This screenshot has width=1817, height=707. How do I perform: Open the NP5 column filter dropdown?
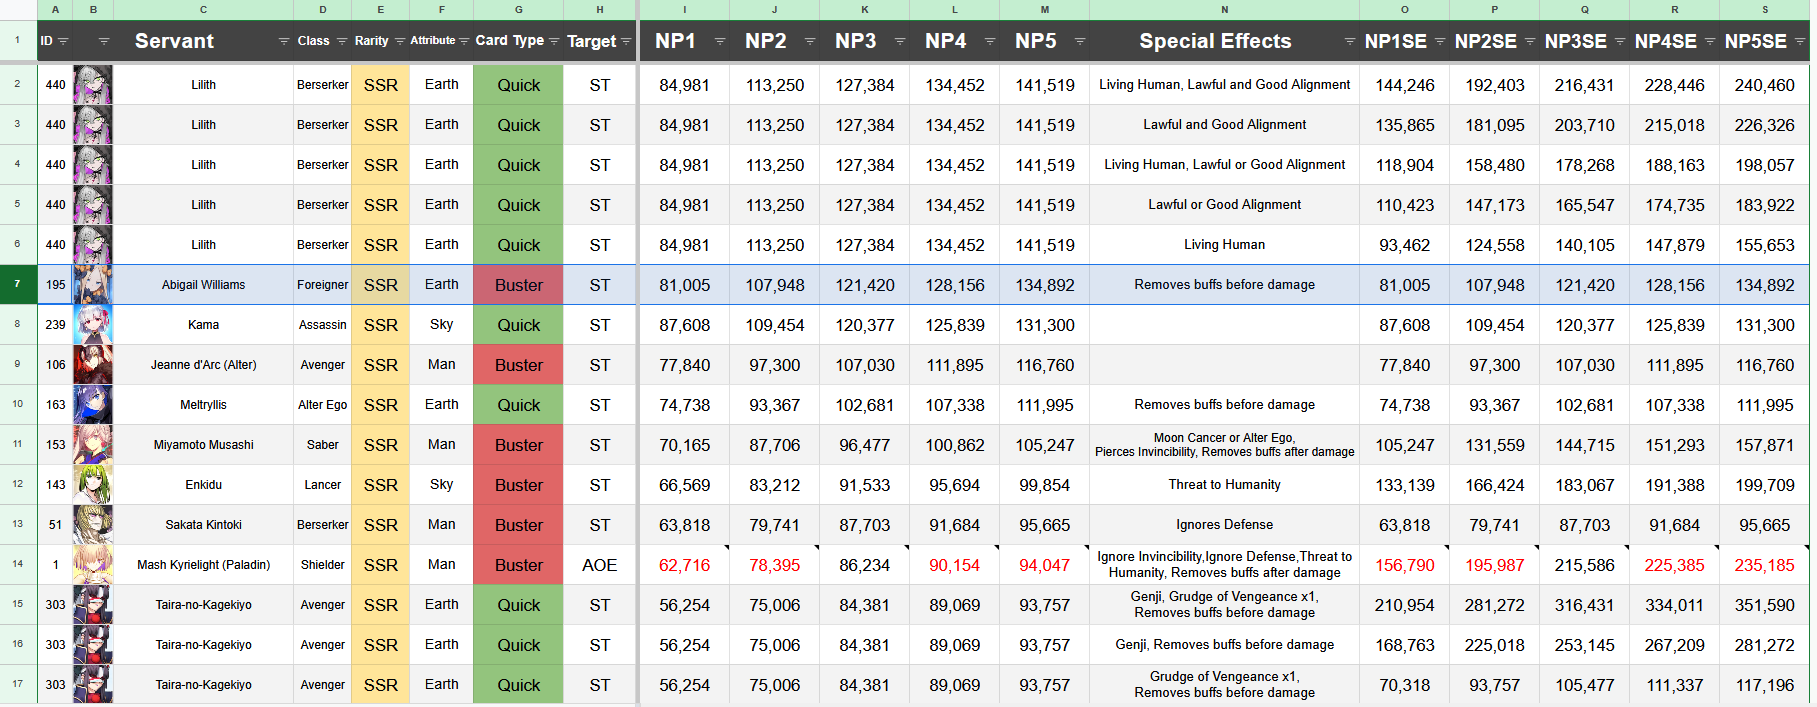(x=1080, y=41)
